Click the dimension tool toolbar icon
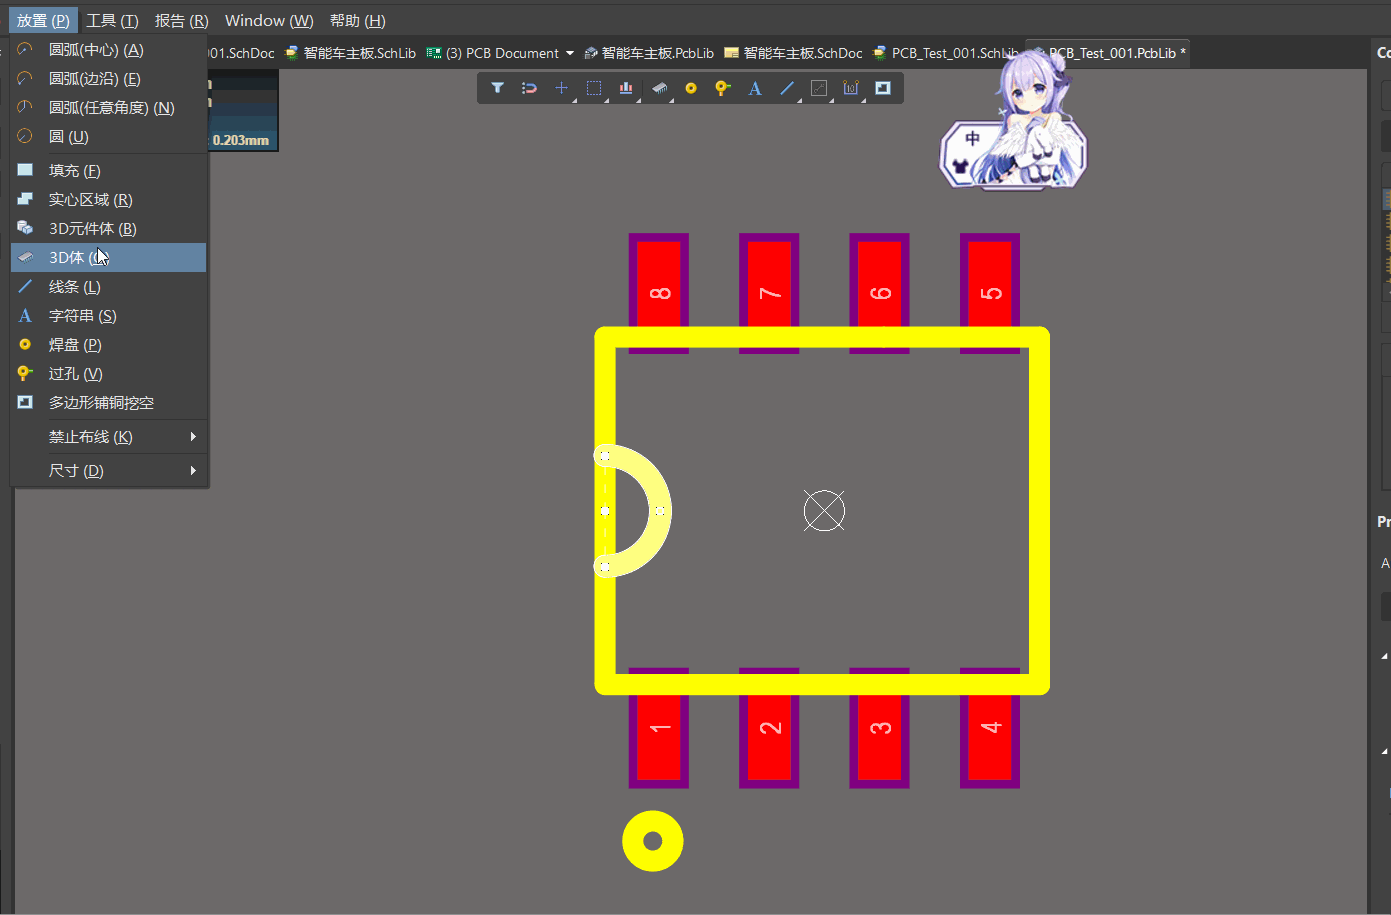This screenshot has width=1391, height=915. click(851, 88)
